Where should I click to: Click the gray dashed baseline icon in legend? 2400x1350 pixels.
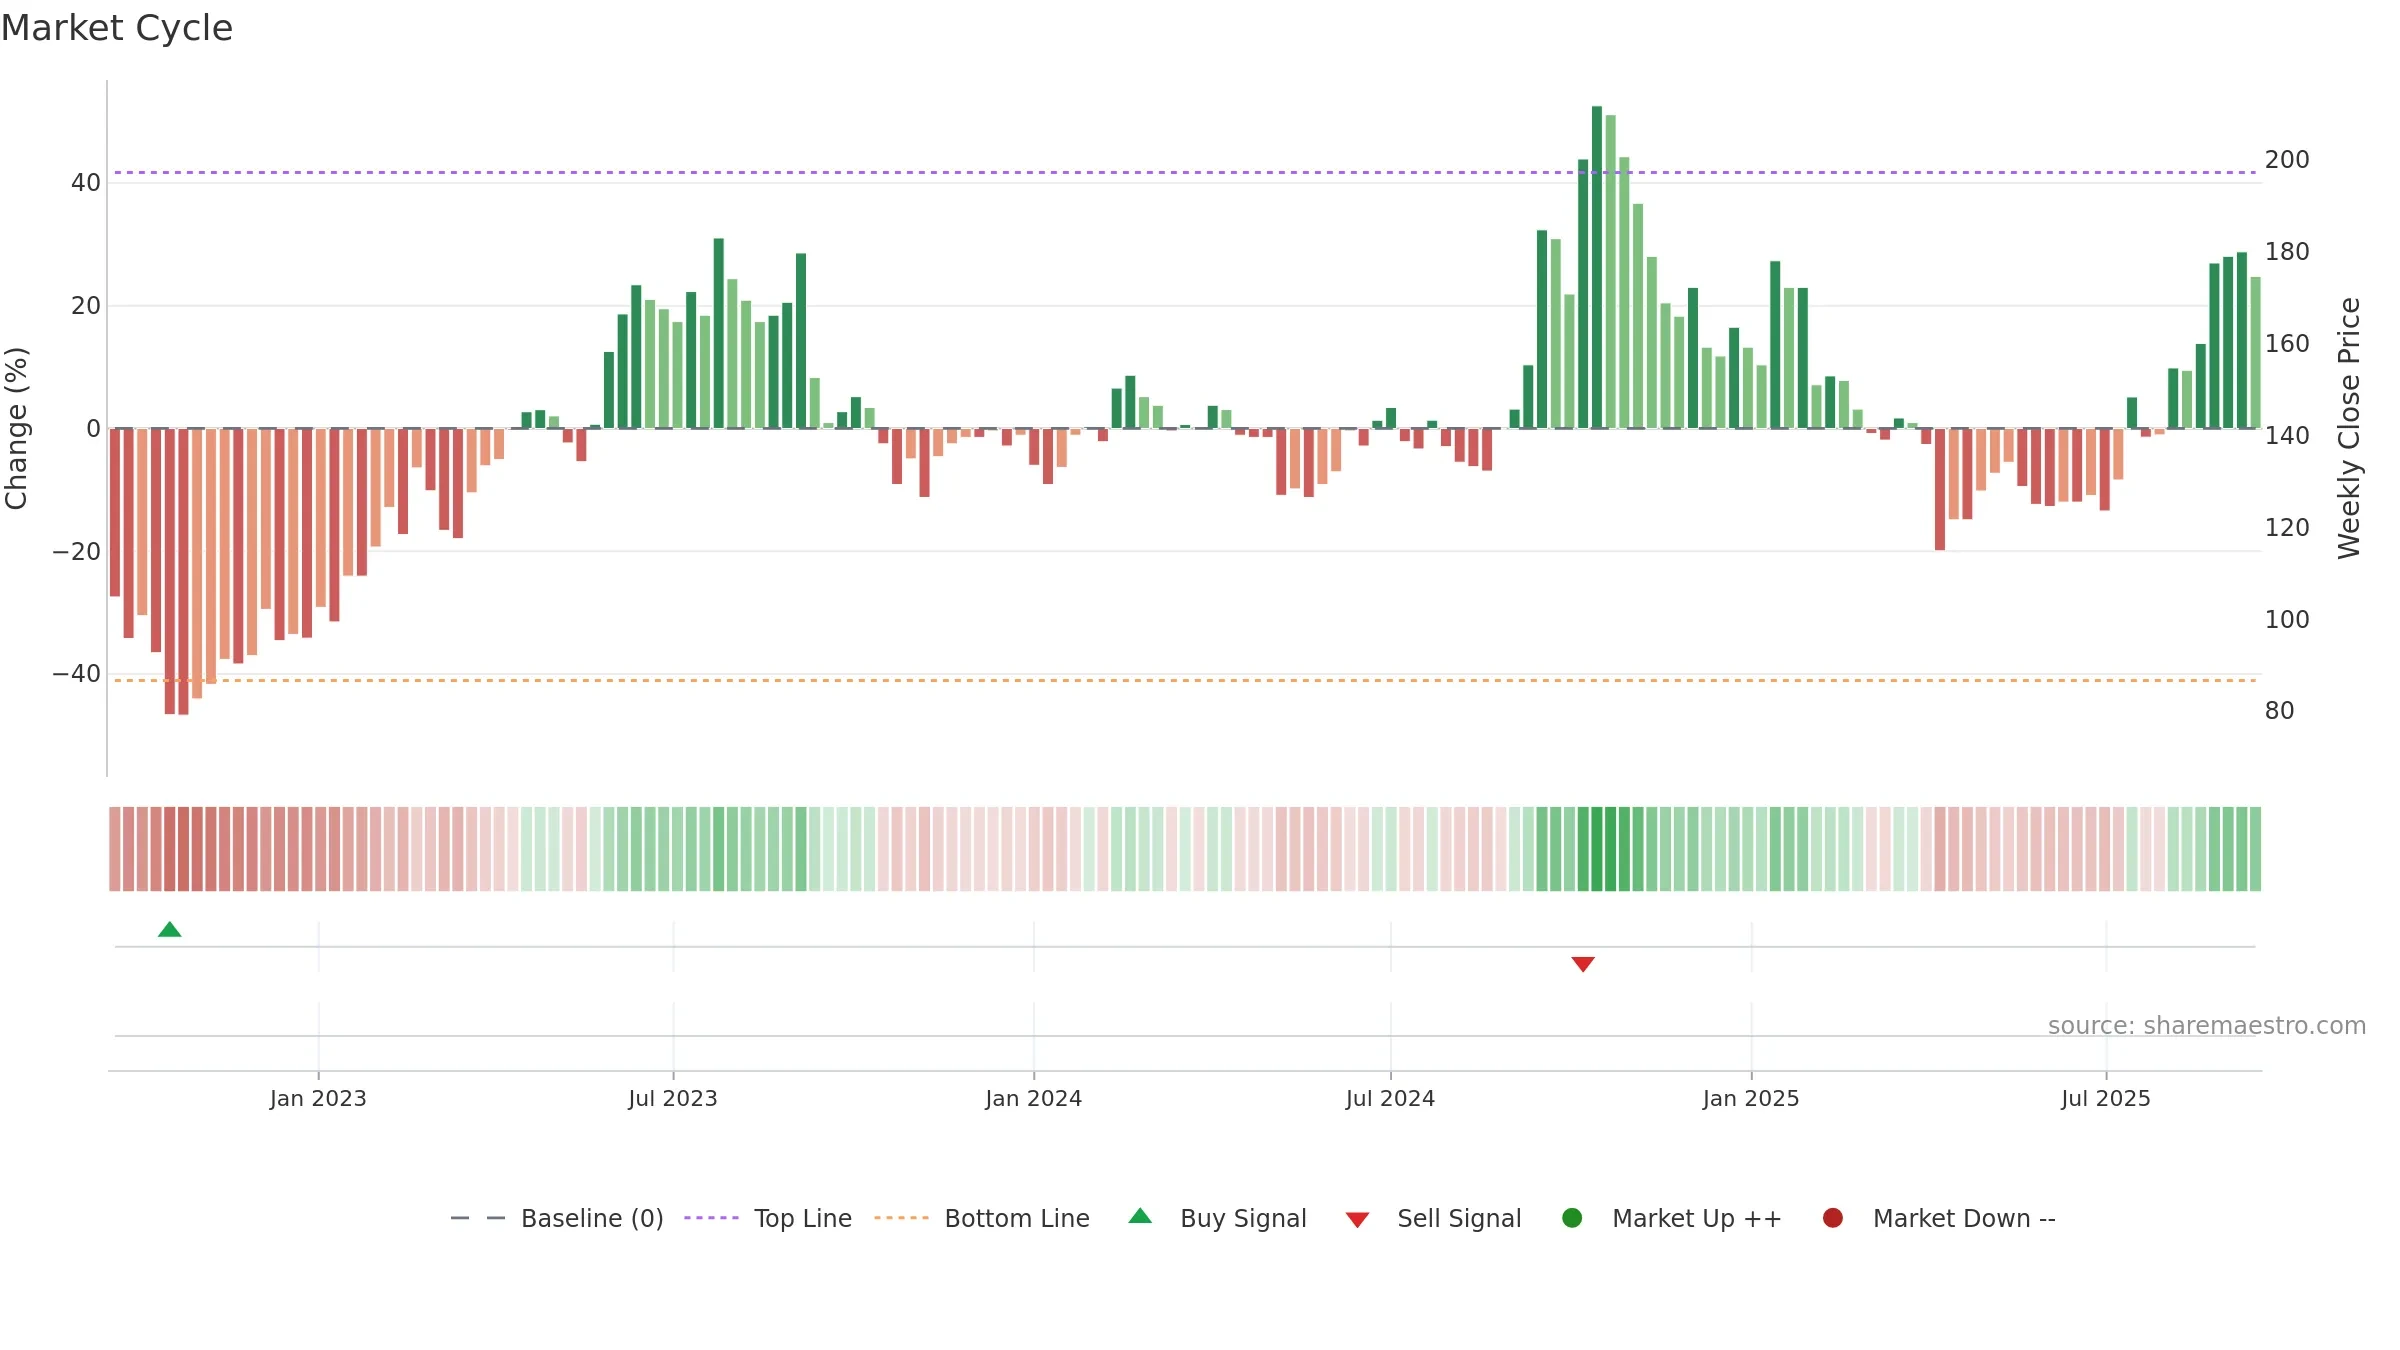[478, 1218]
